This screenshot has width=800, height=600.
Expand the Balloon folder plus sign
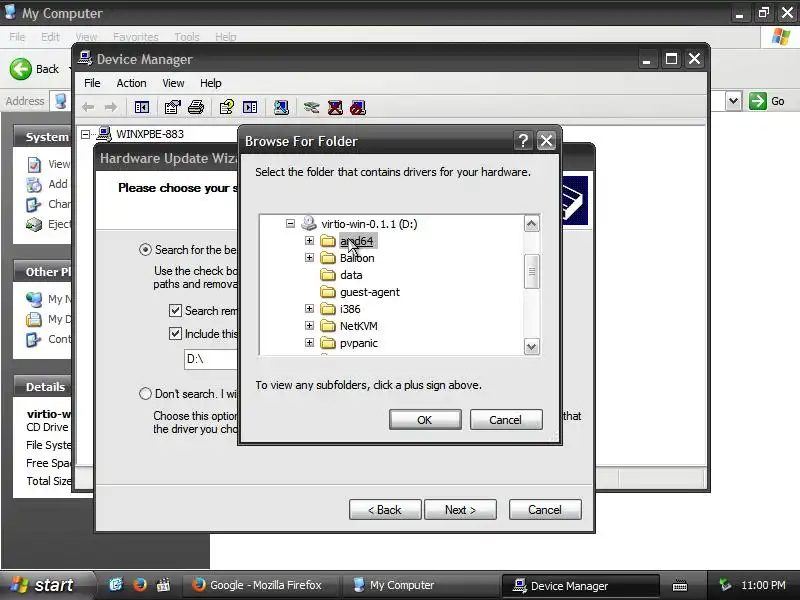(x=309, y=258)
